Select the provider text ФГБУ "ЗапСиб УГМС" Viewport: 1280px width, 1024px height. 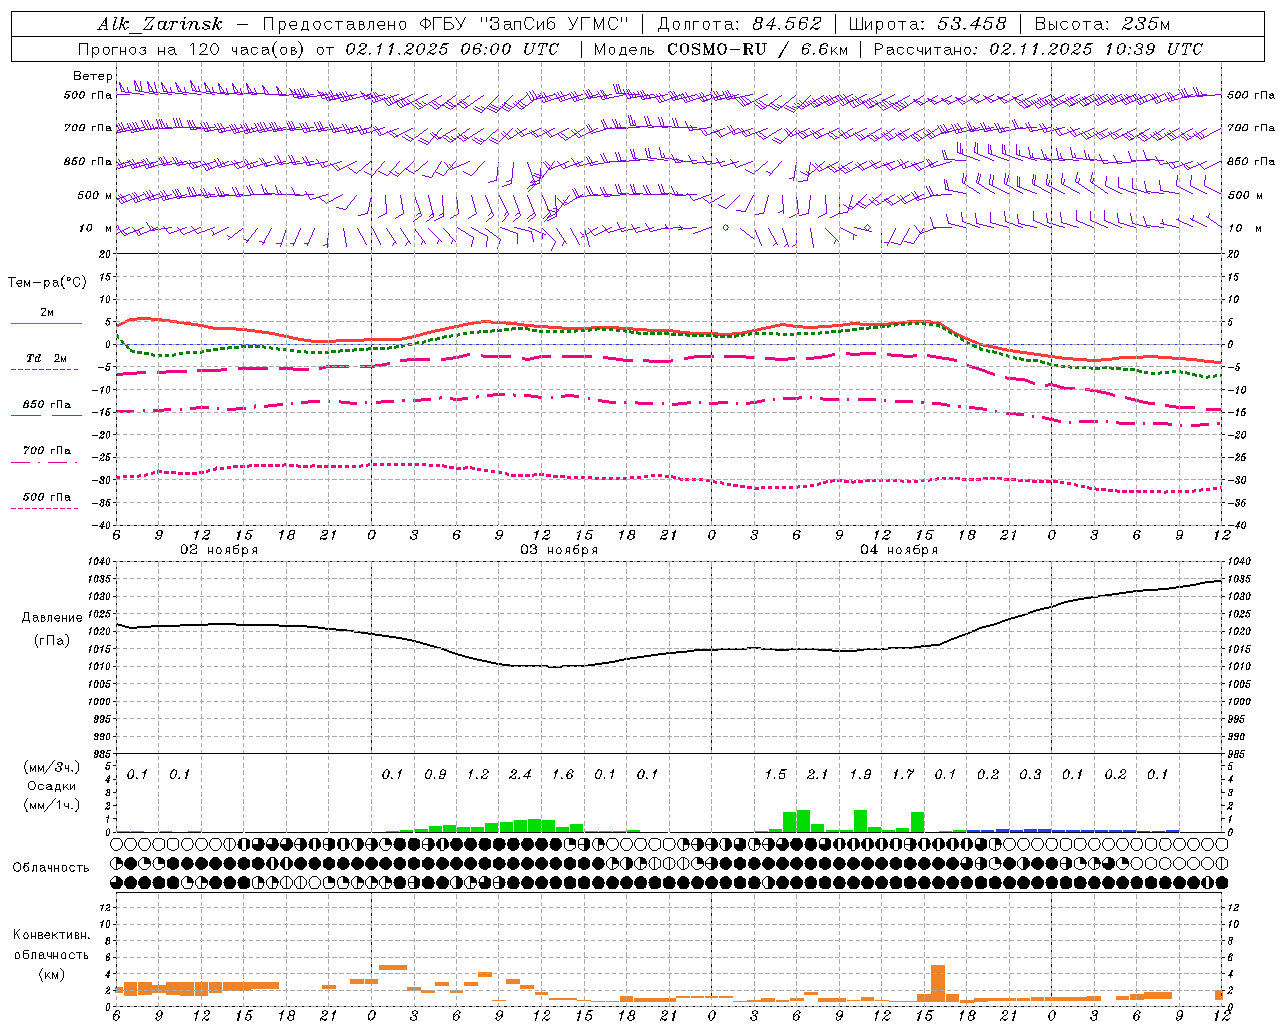[523, 24]
